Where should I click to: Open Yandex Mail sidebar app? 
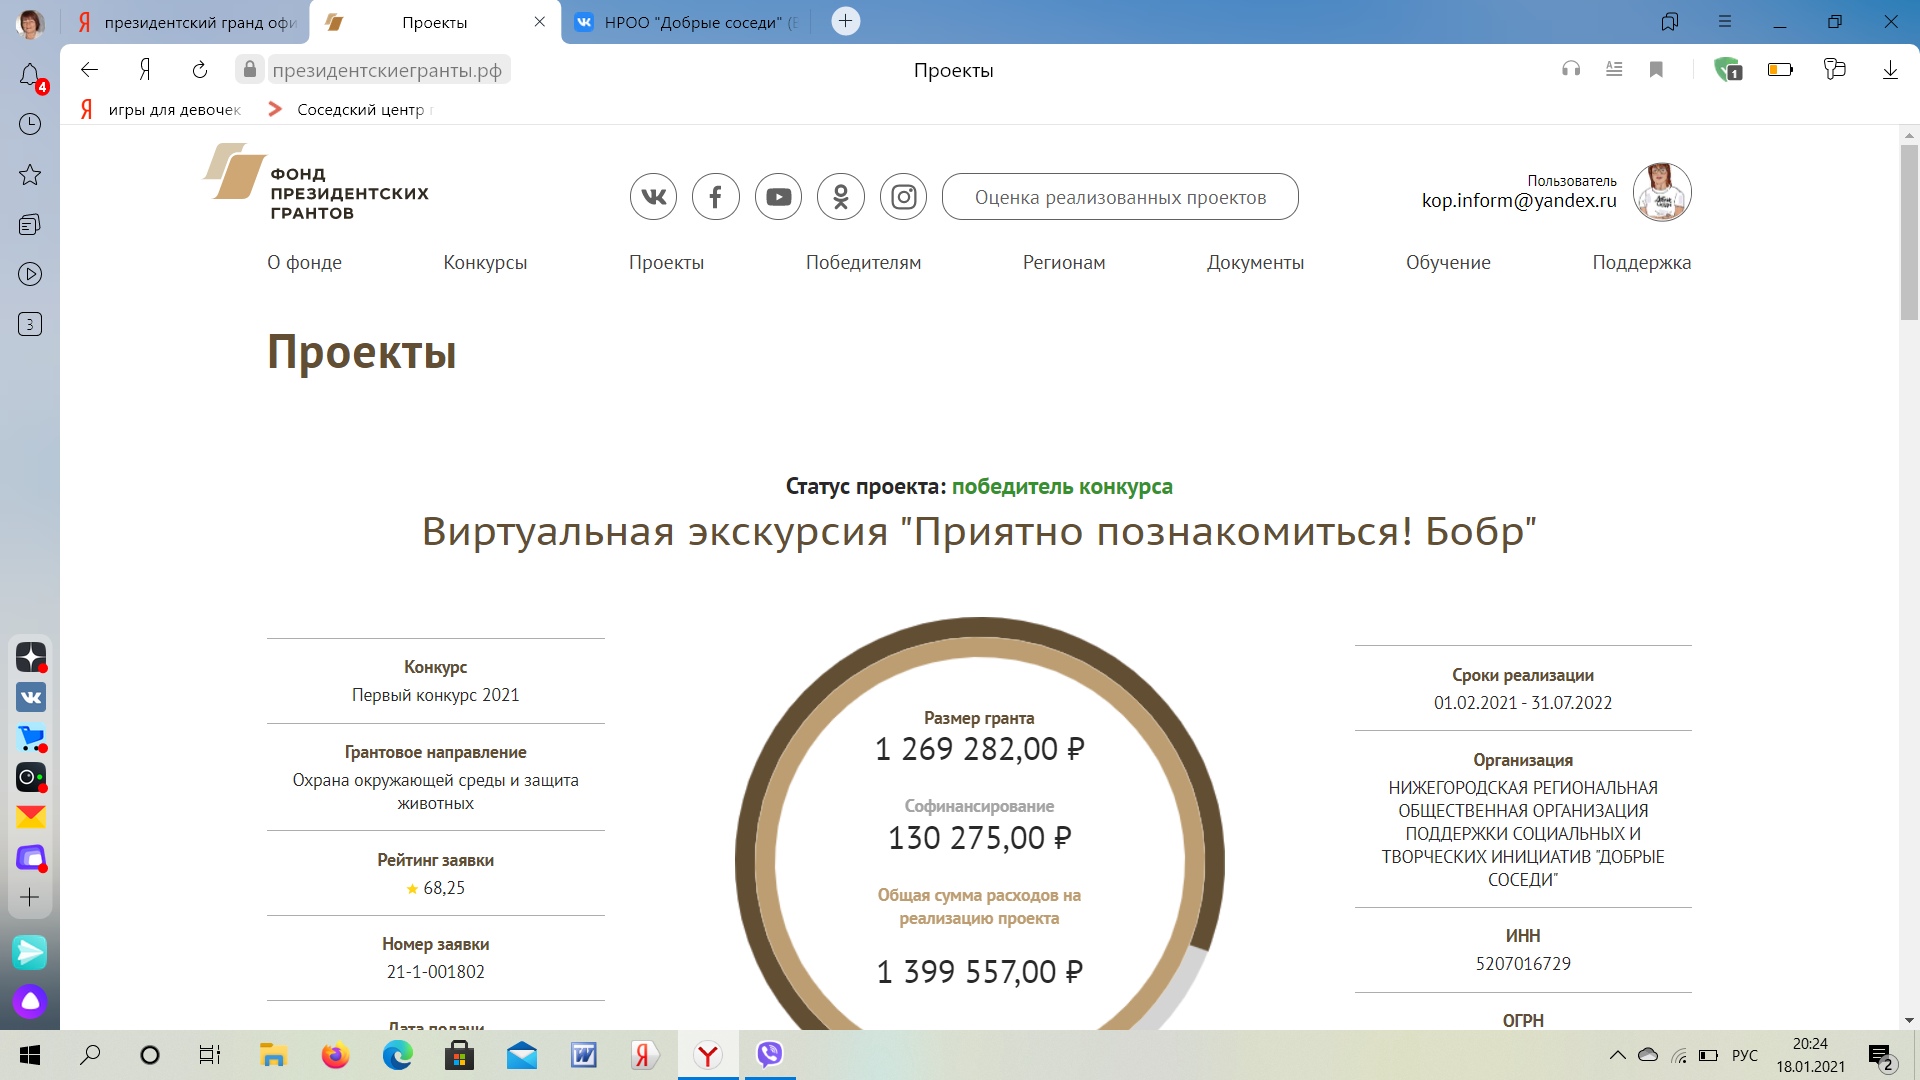[31, 817]
